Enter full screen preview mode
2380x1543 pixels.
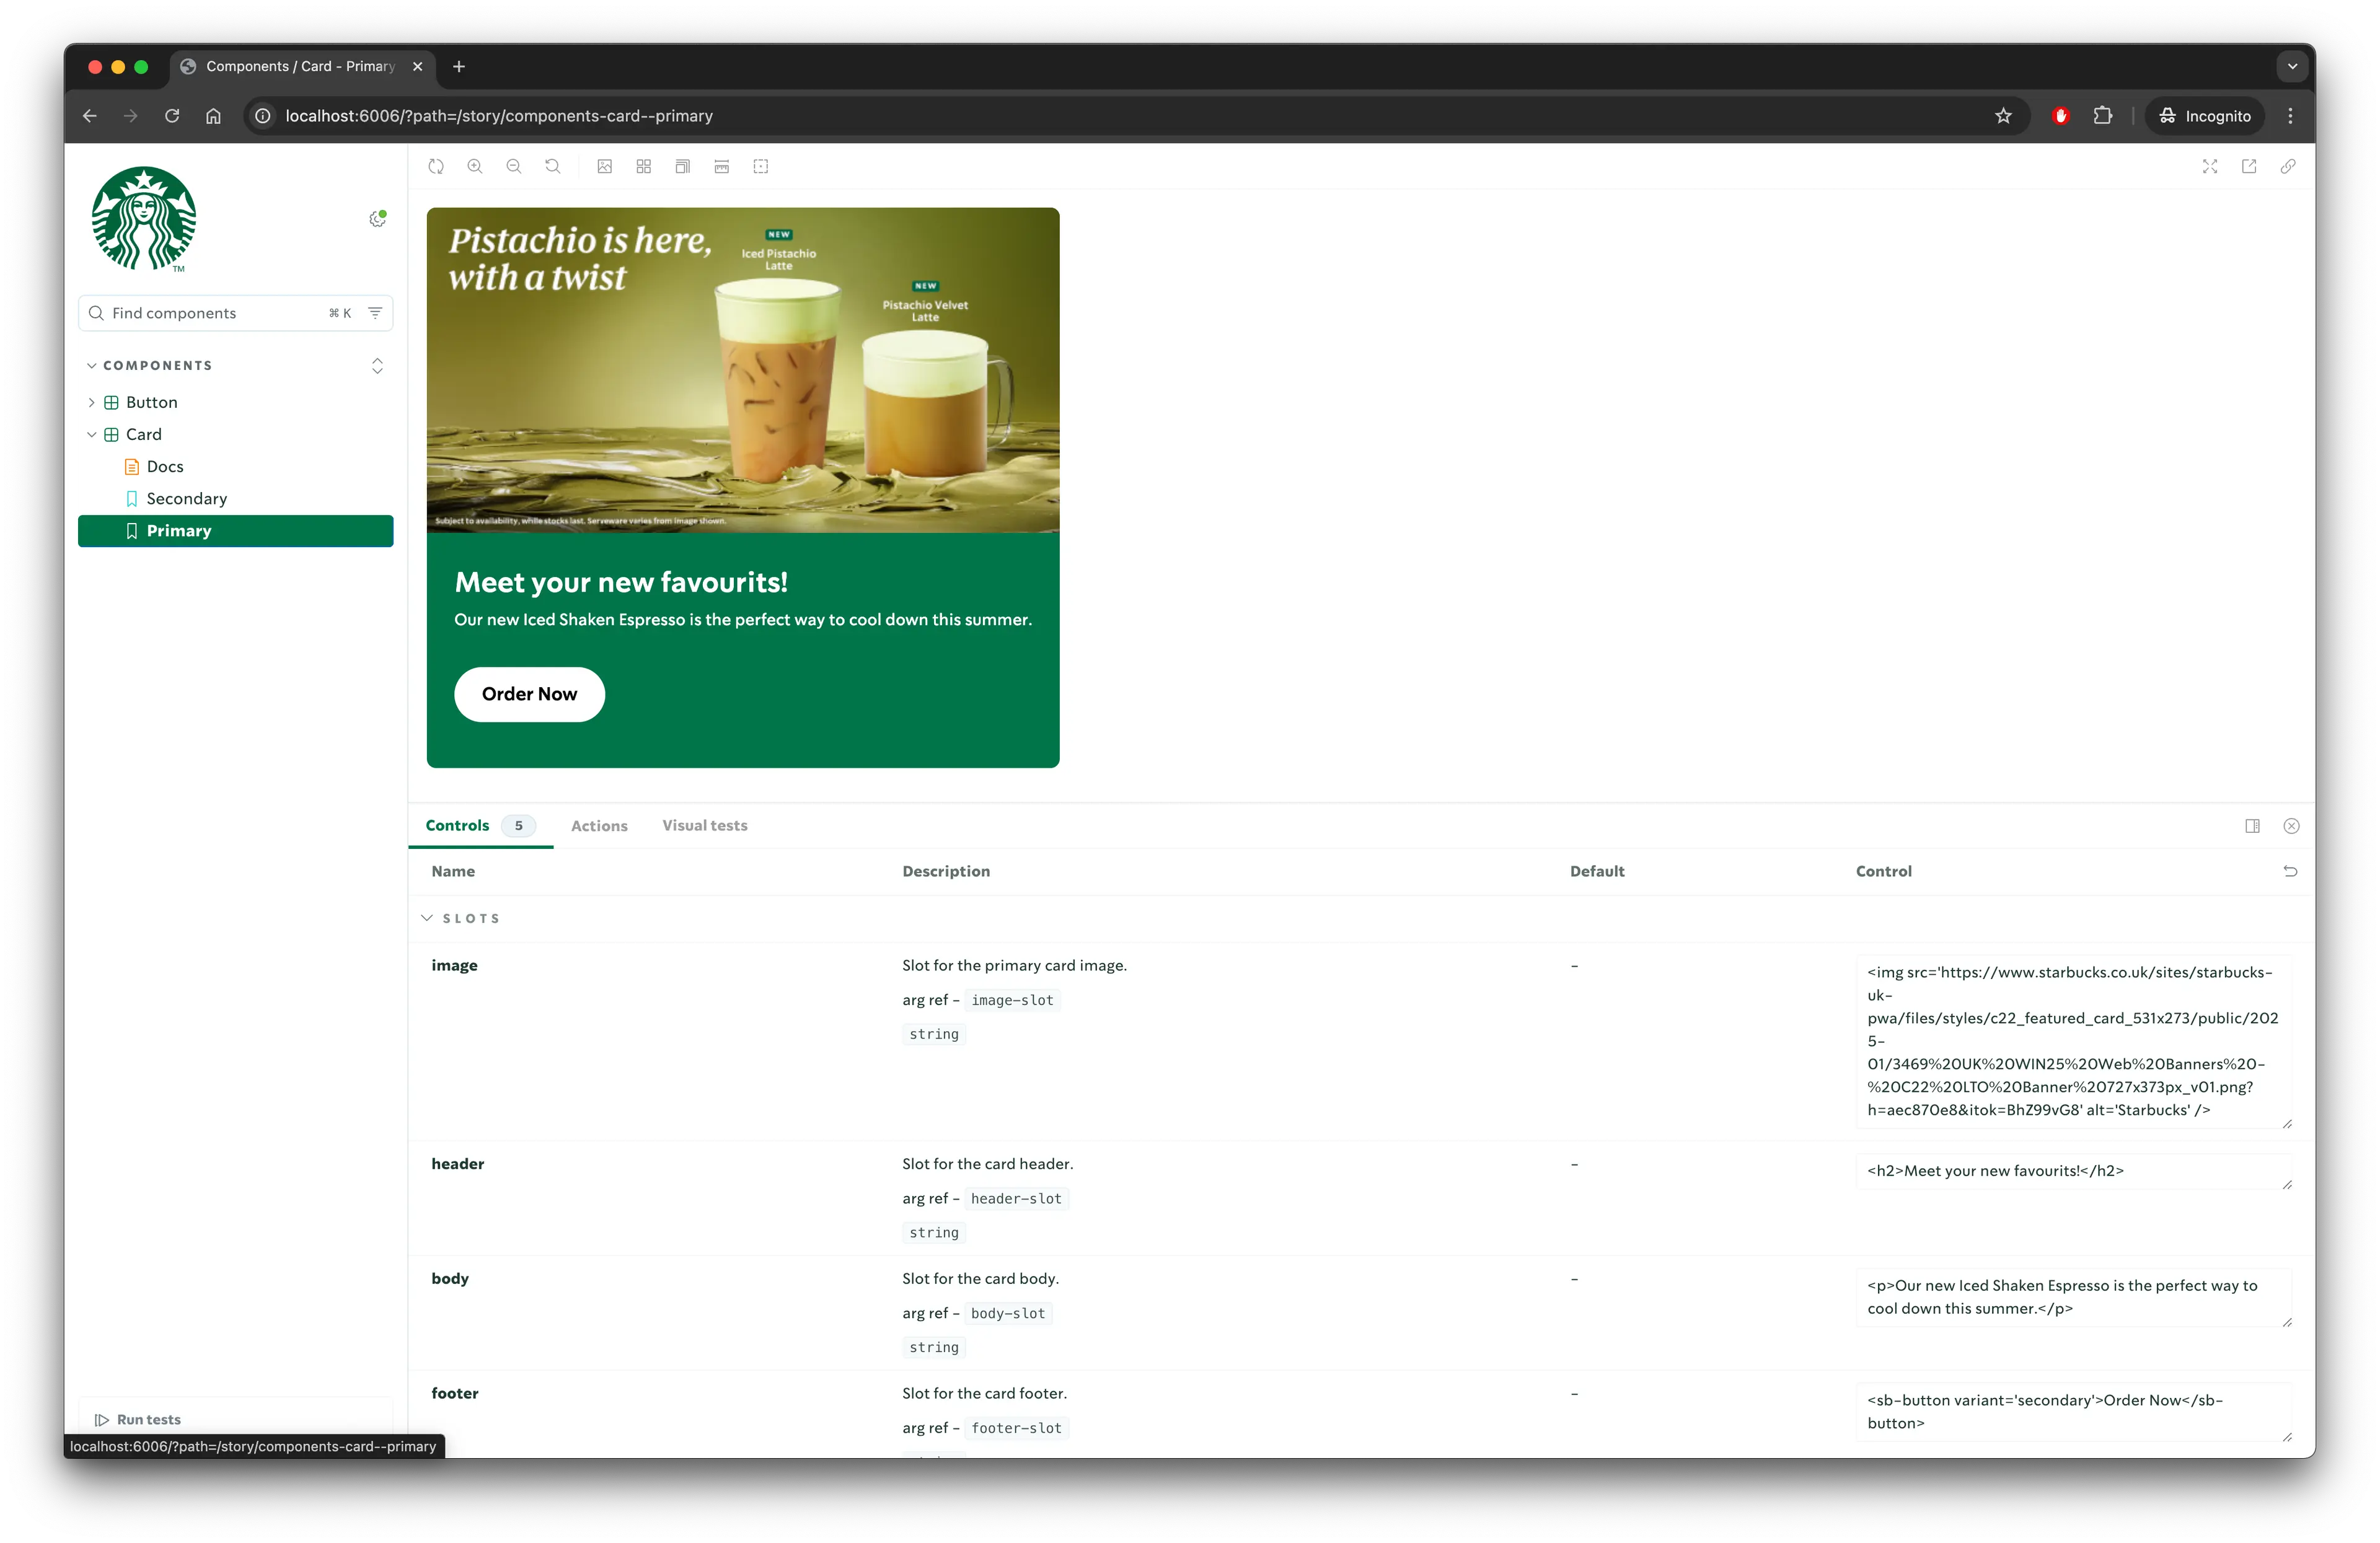click(2210, 167)
